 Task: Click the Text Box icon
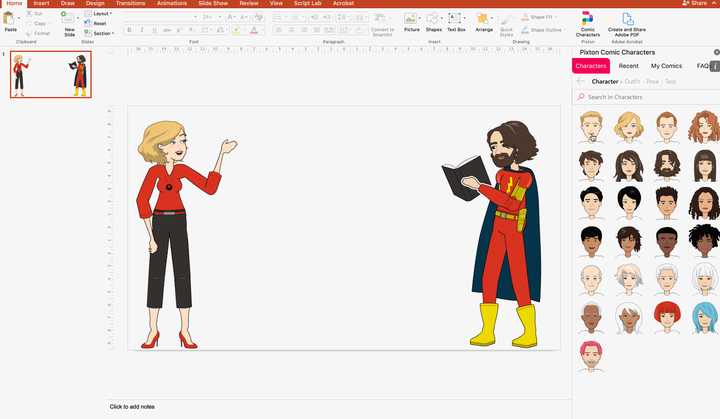(x=454, y=19)
